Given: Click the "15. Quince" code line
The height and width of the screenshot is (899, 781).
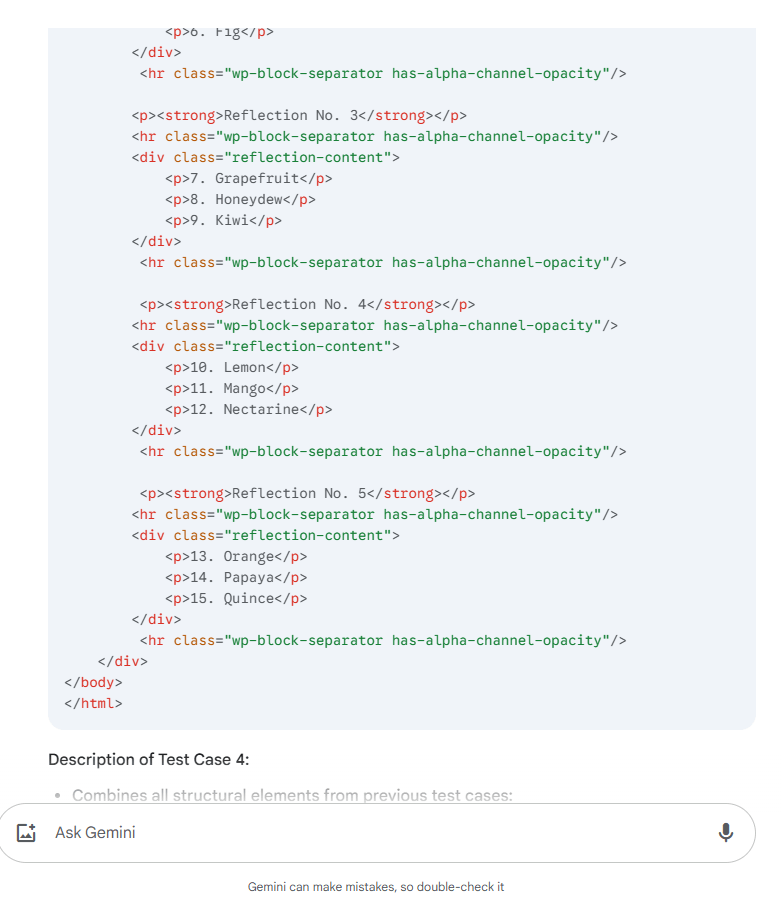Looking at the screenshot, I should 236,598.
